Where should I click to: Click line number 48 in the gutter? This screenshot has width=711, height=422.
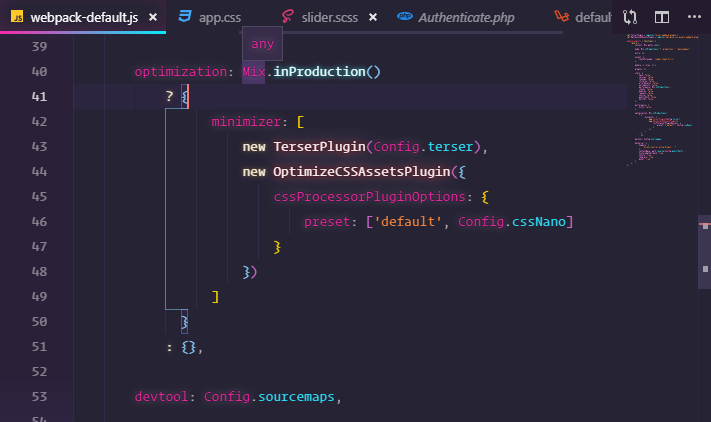point(39,272)
